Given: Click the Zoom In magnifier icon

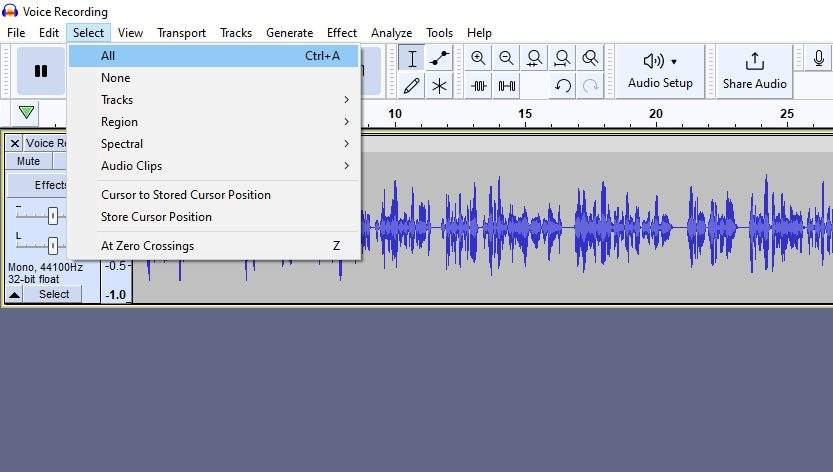Looking at the screenshot, I should click(478, 58).
